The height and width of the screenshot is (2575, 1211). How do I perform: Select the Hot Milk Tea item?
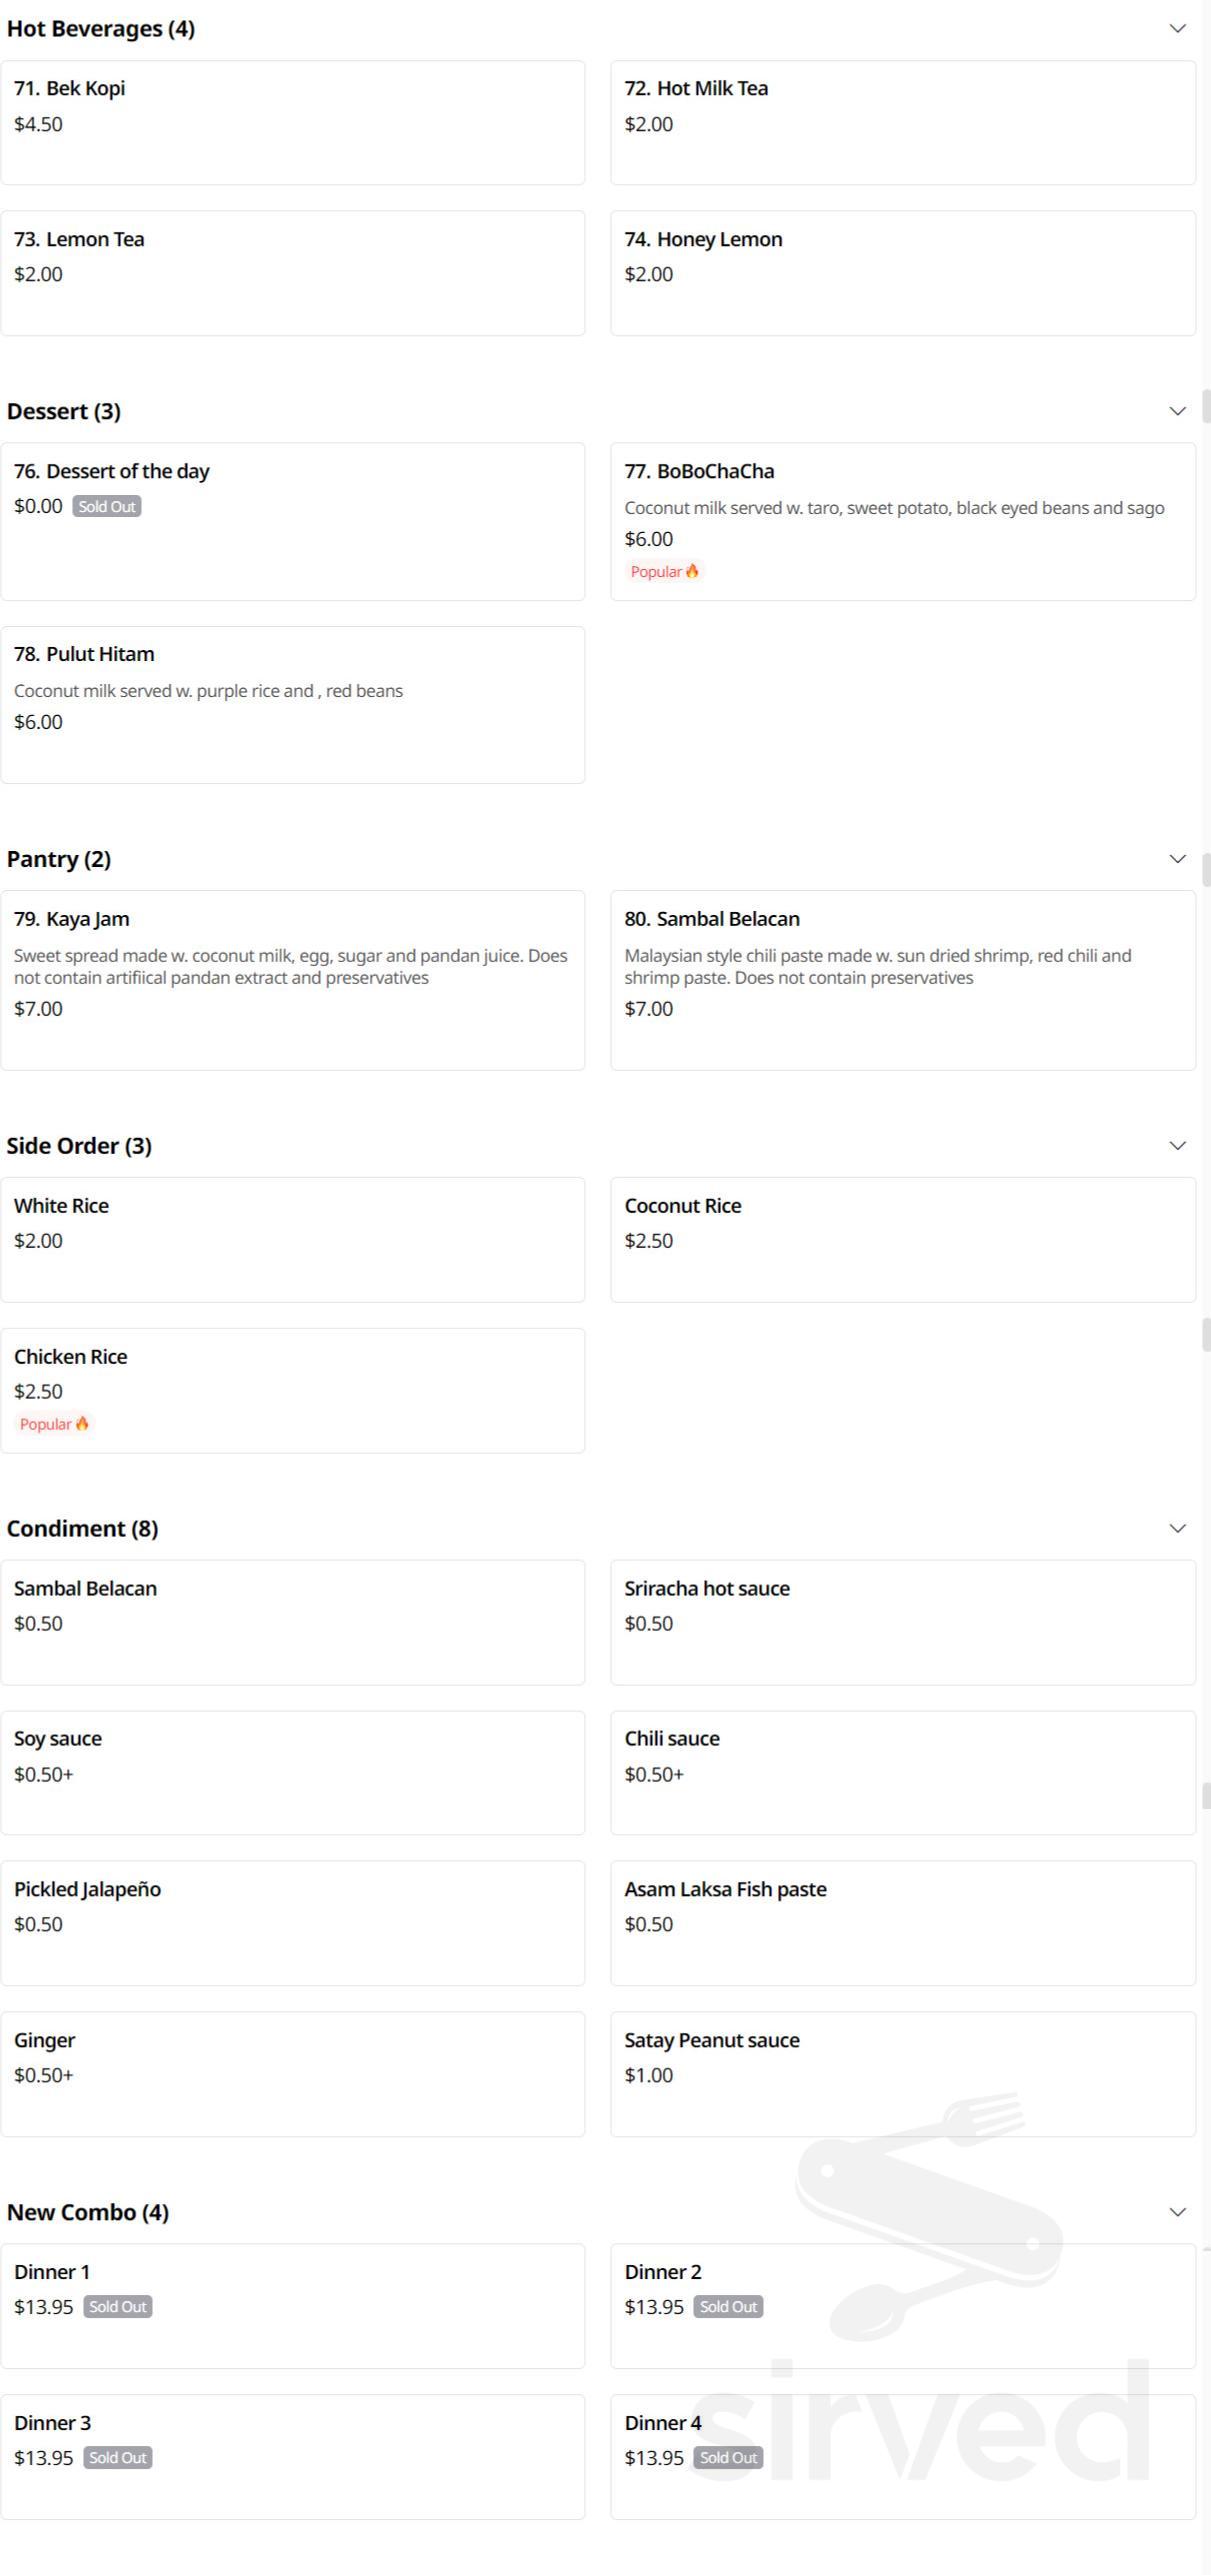pos(902,122)
